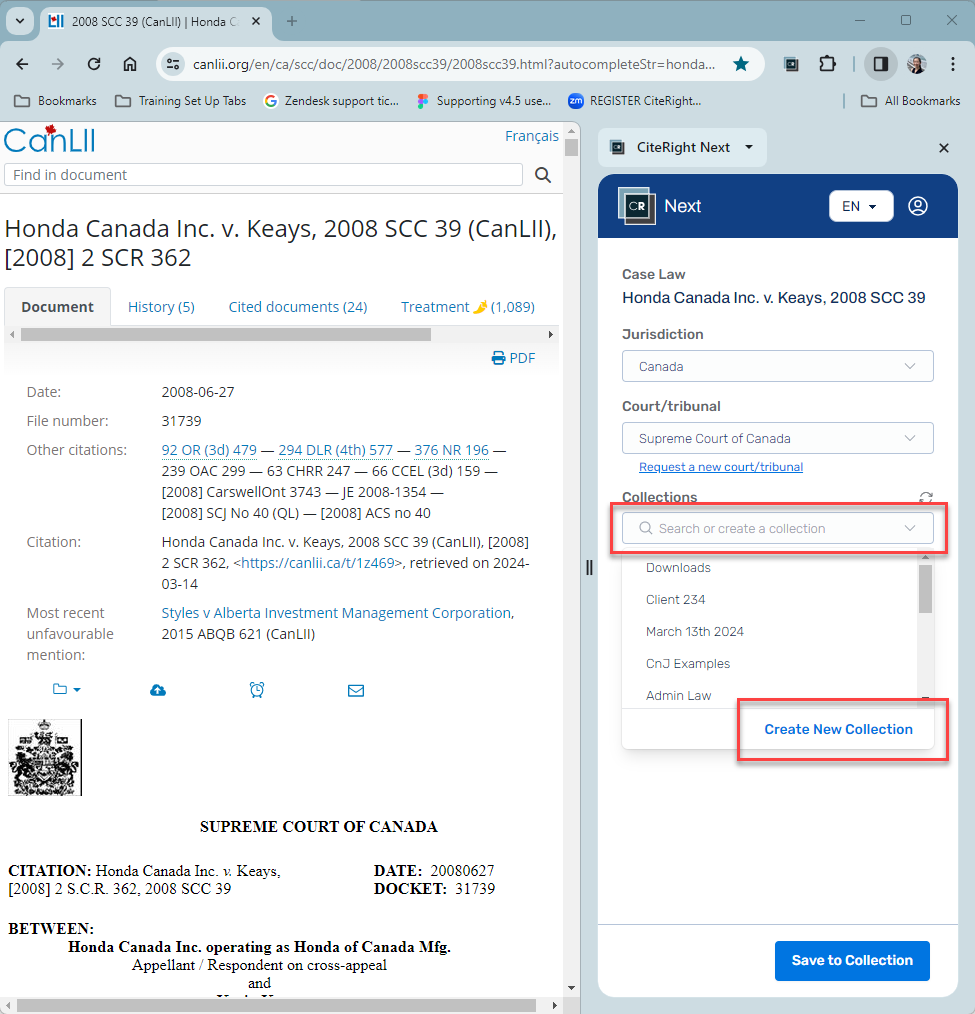Open the Zendesk support bookmark

pos(332,101)
